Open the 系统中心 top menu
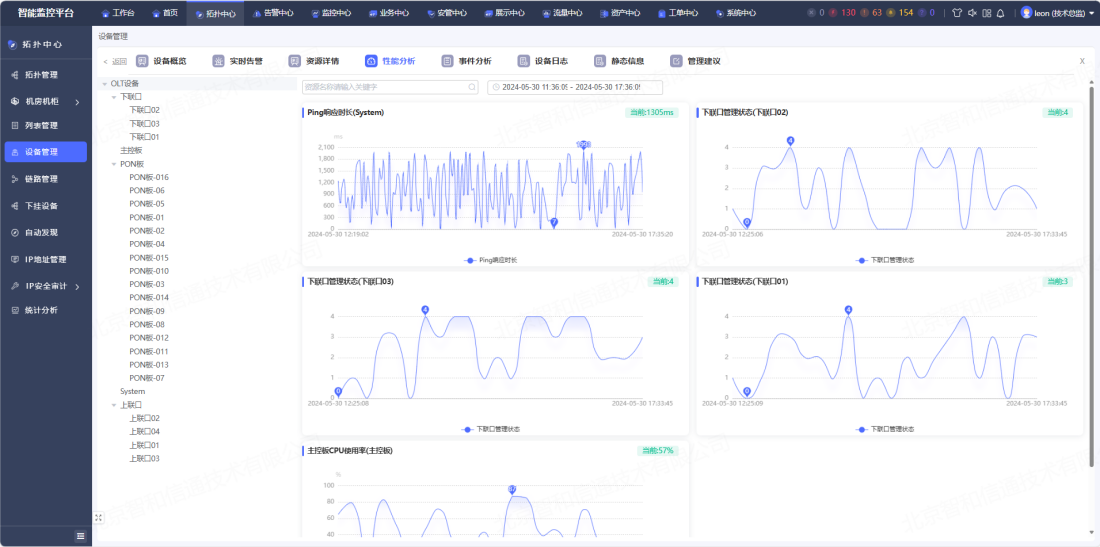1100x547 pixels. click(x=736, y=13)
